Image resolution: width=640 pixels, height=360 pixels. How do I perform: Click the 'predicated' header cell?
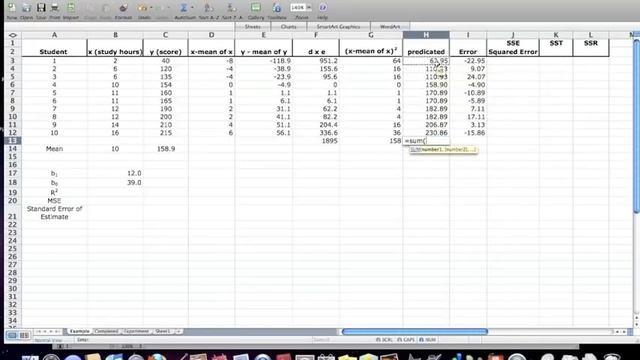[x=426, y=52]
